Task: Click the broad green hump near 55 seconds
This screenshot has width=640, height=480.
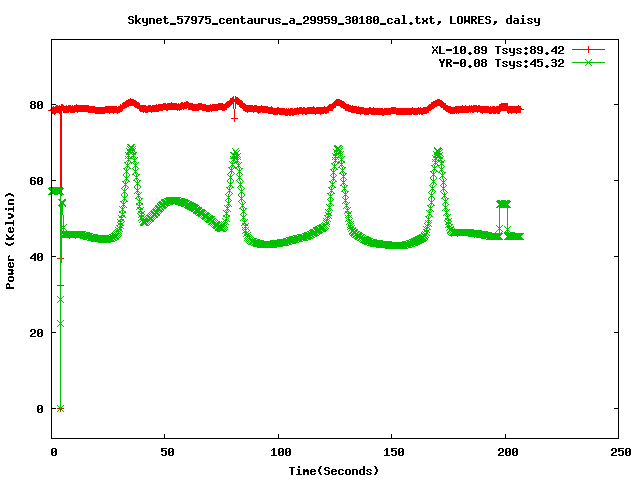Action: click(x=173, y=201)
